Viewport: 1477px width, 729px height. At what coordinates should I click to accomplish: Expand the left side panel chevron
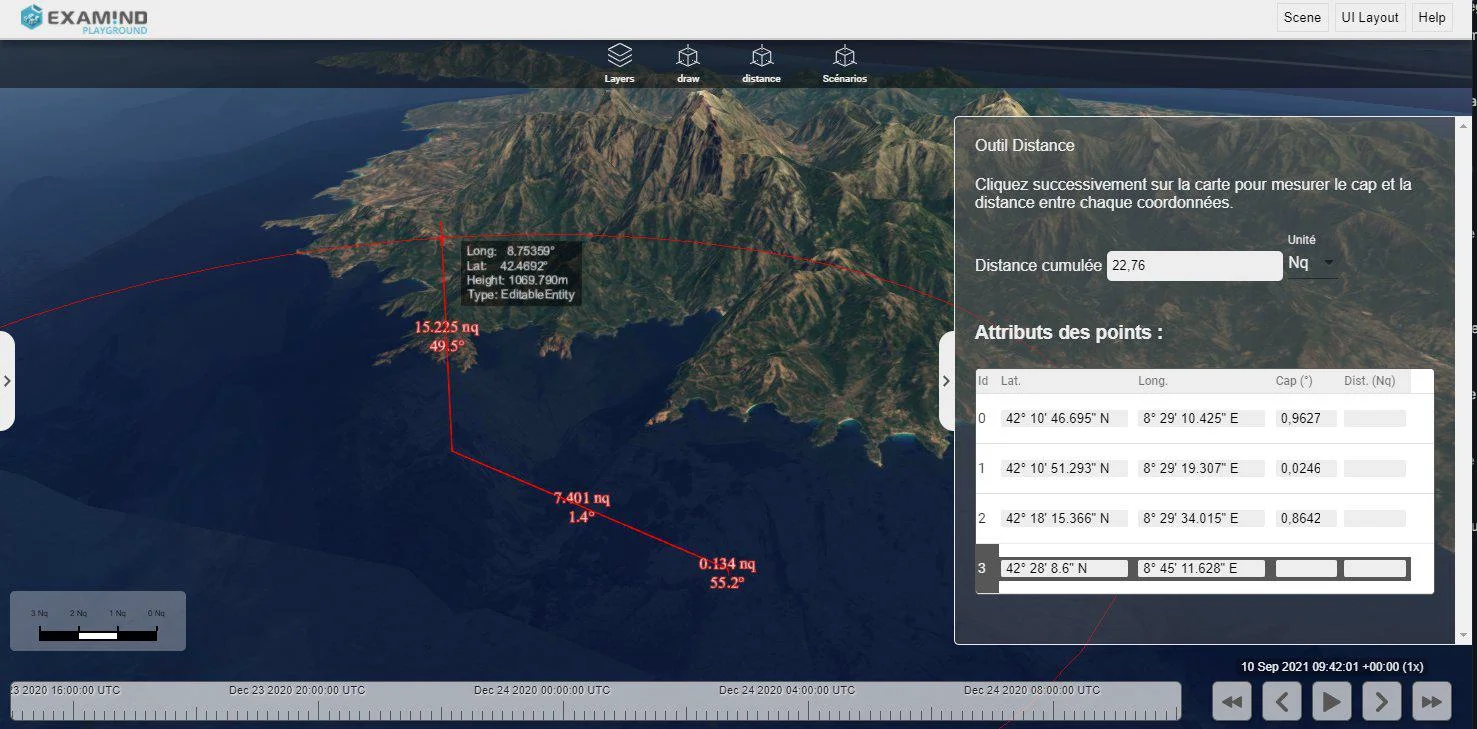click(x=7, y=381)
